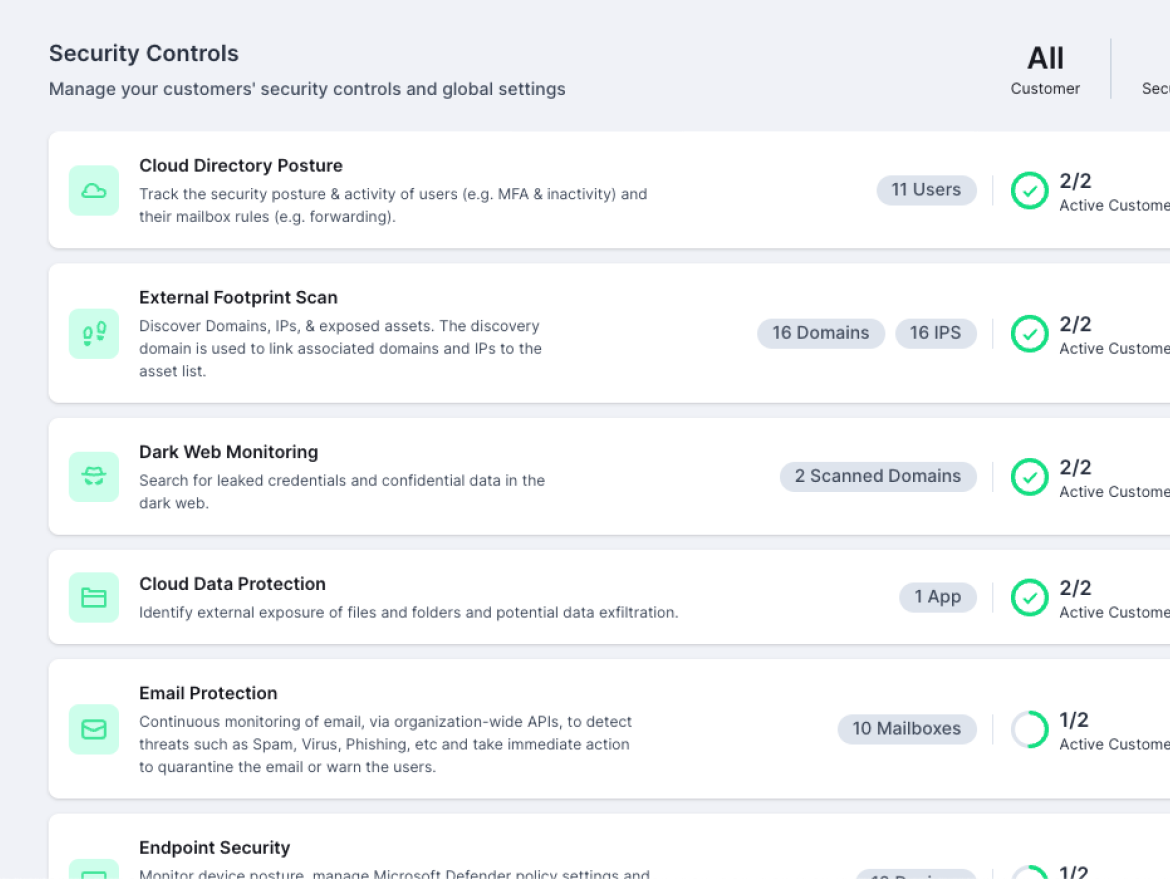The height and width of the screenshot is (879, 1170).
Task: Click Cloud Data Protection checkmark status icon
Action: point(1029,597)
